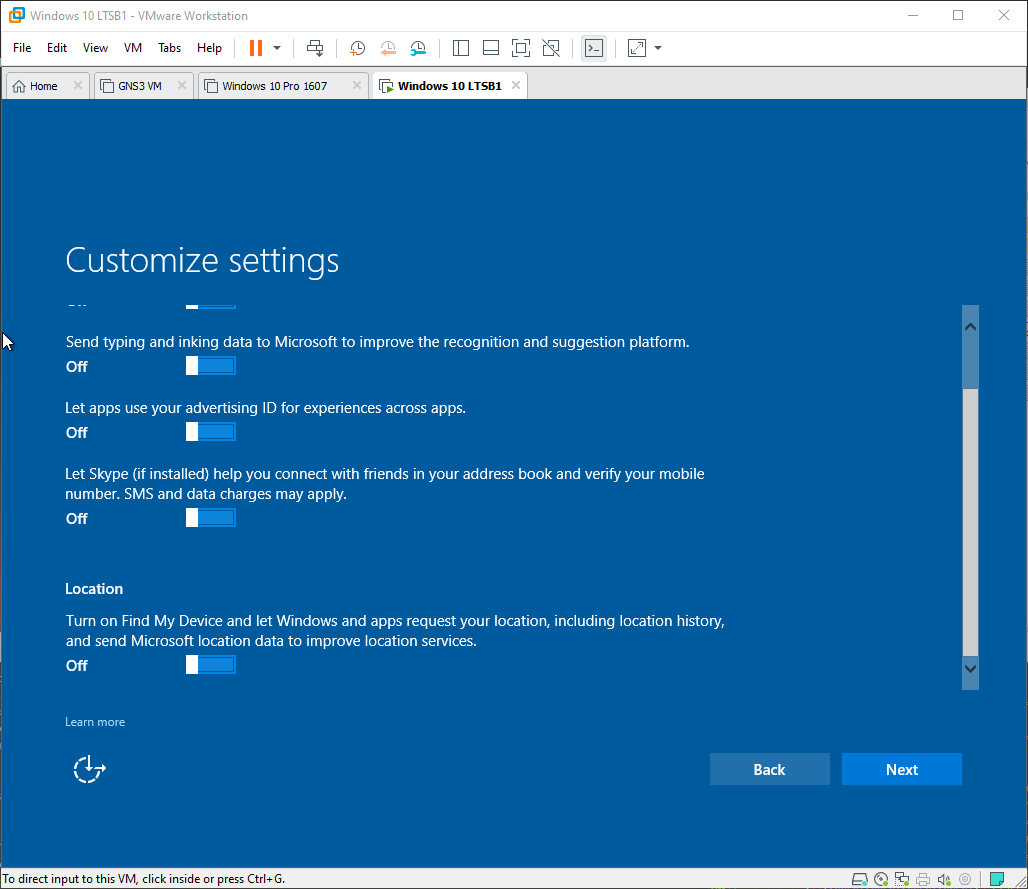The image size is (1028, 889).
Task: Click the message log note icon
Action: click(997, 879)
